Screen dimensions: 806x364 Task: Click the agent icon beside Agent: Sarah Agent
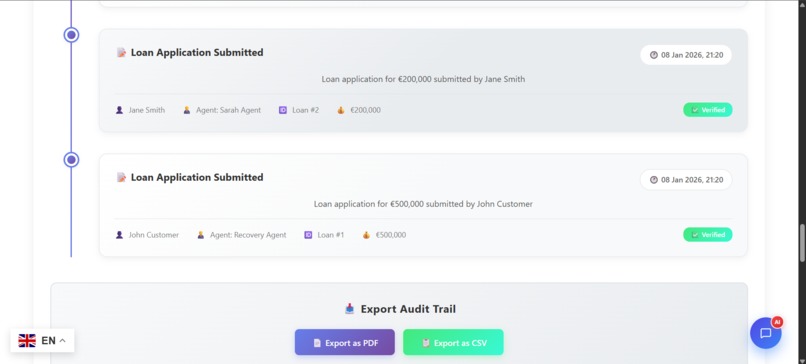pos(187,110)
